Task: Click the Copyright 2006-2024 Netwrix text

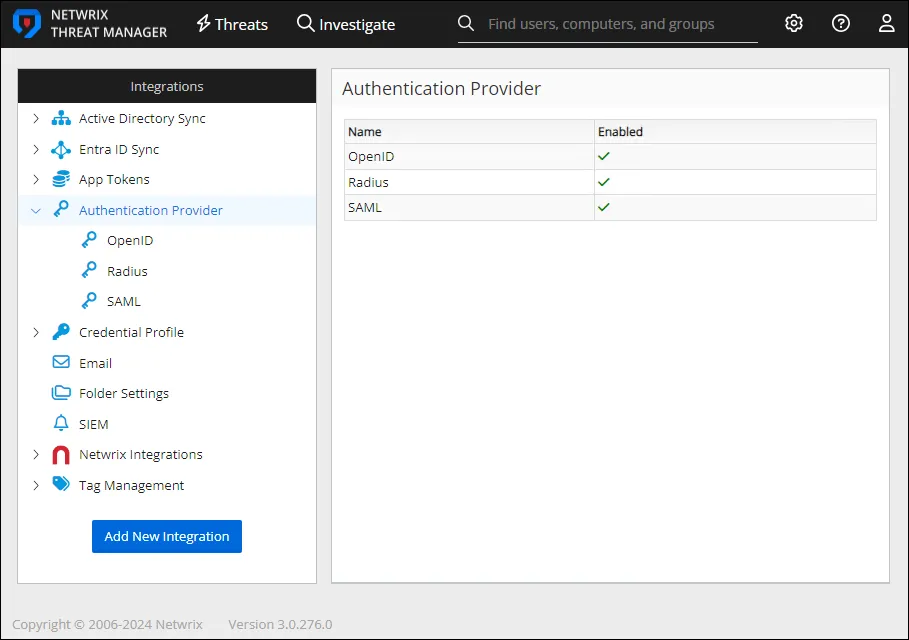Action: click(x=107, y=624)
